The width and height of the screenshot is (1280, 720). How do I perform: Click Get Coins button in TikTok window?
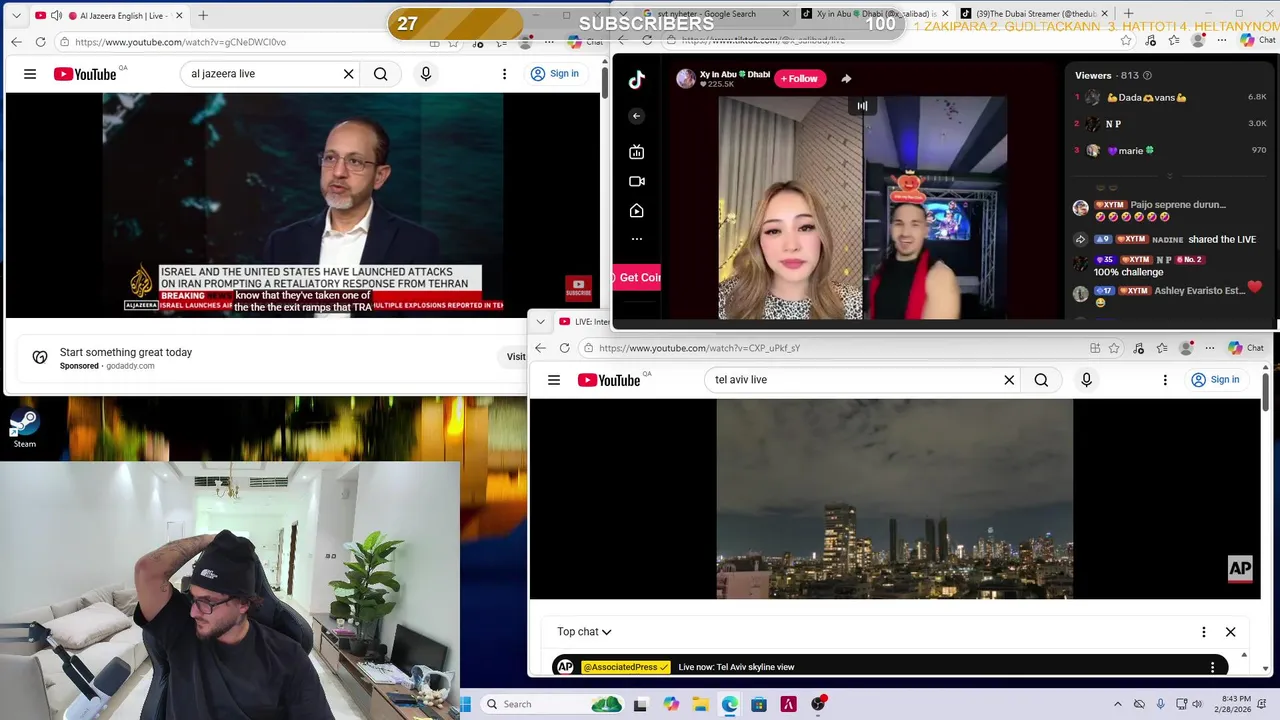click(636, 277)
